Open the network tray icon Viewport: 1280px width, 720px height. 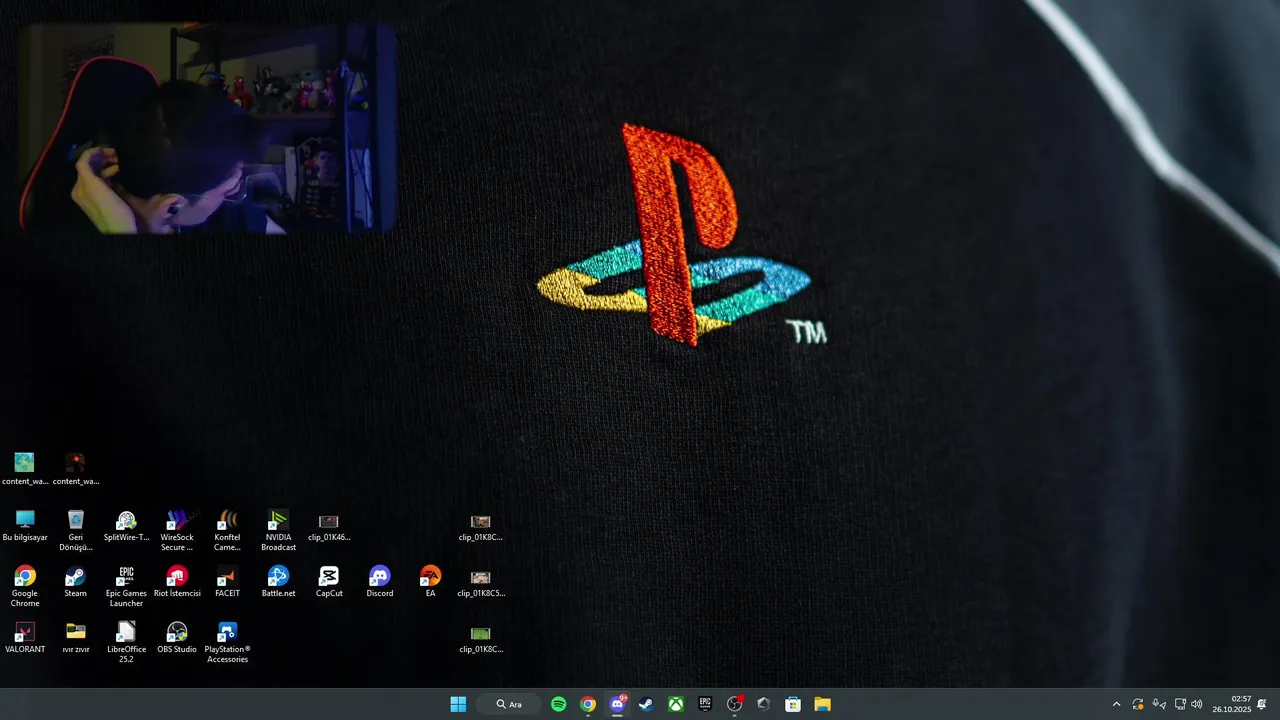pyautogui.click(x=1180, y=704)
